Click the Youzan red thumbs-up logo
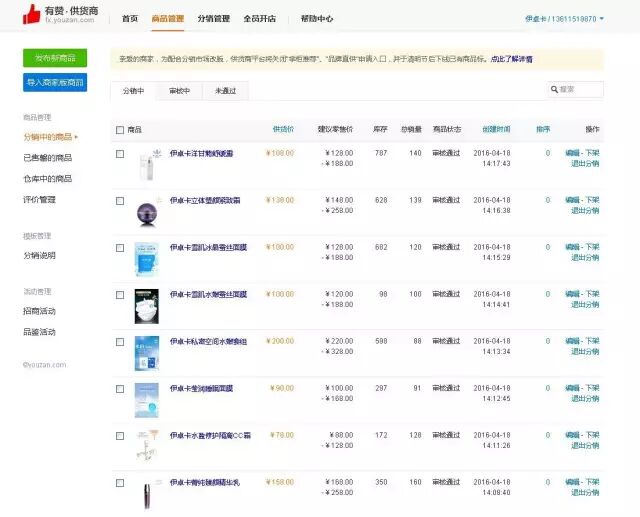Viewport: 640px width, 517px height. (x=31, y=14)
